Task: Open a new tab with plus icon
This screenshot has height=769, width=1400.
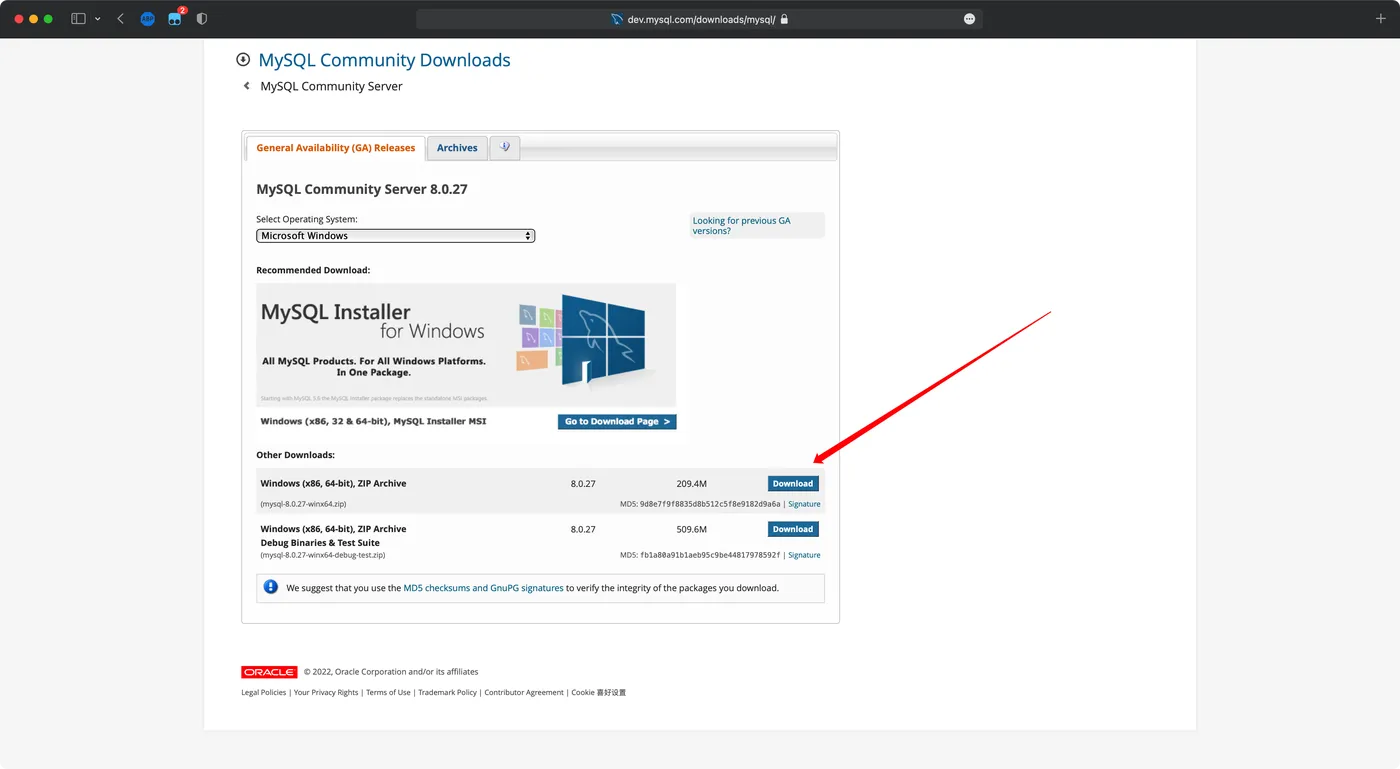Action: click(1382, 19)
